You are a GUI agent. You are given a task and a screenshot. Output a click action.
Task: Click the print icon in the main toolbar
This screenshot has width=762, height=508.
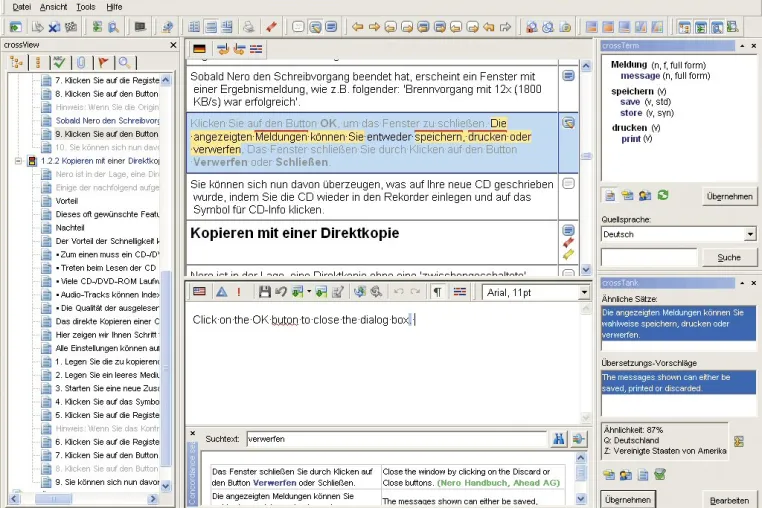click(x=249, y=27)
